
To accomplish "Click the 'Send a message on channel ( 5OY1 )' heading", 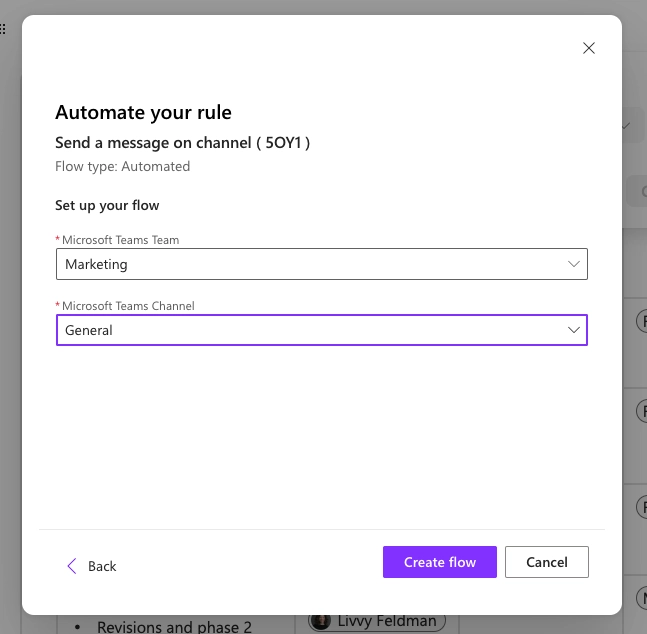I will pos(182,143).
